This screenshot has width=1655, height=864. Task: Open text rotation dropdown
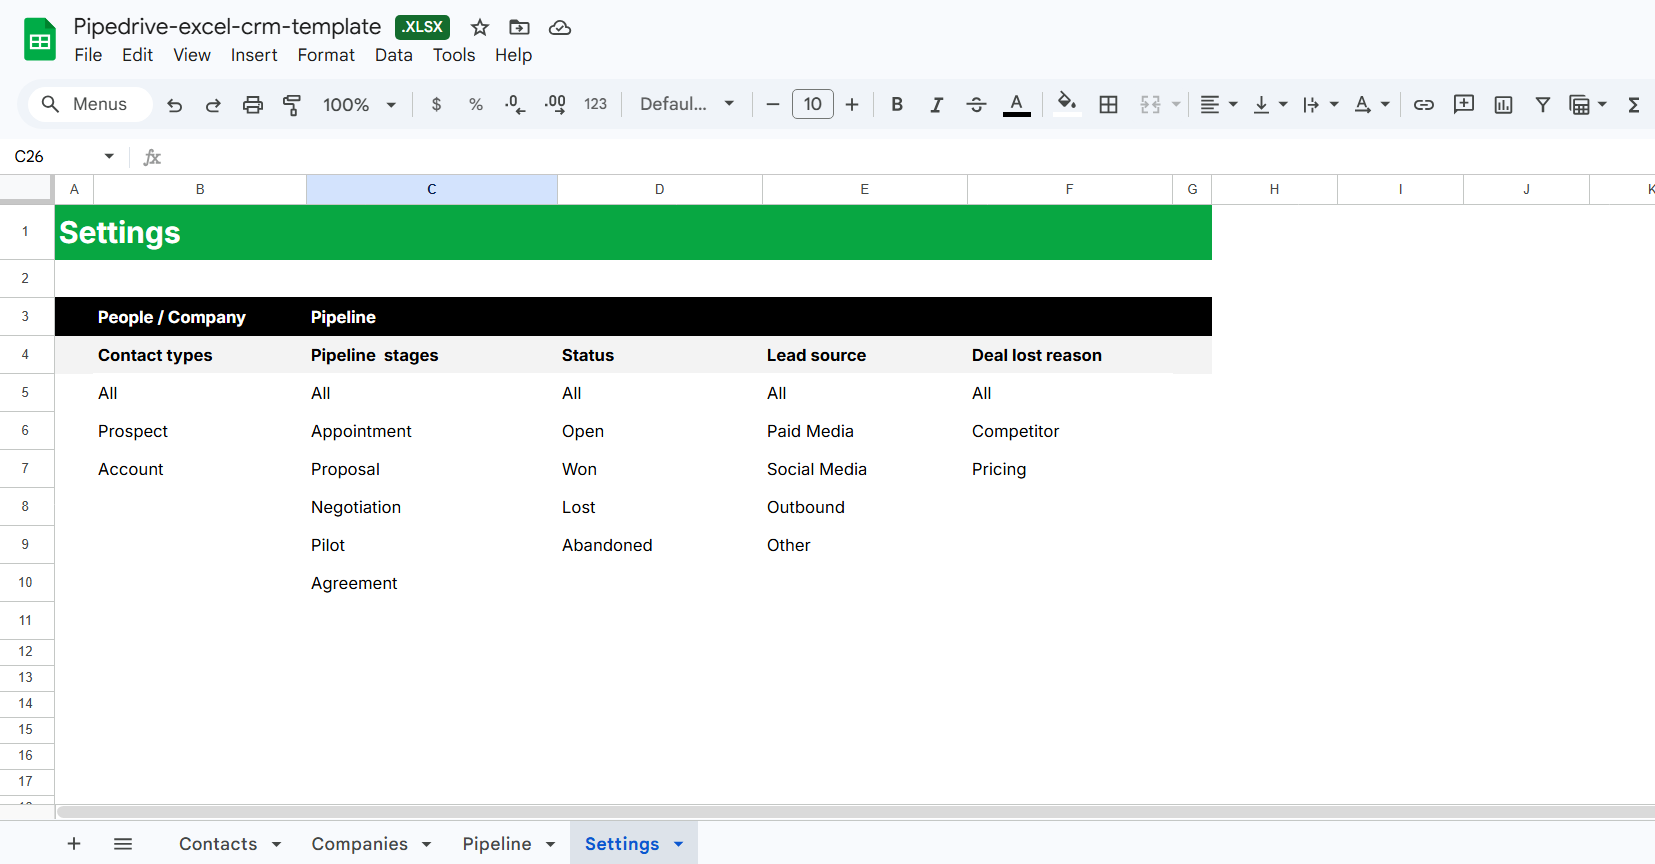(x=1371, y=104)
